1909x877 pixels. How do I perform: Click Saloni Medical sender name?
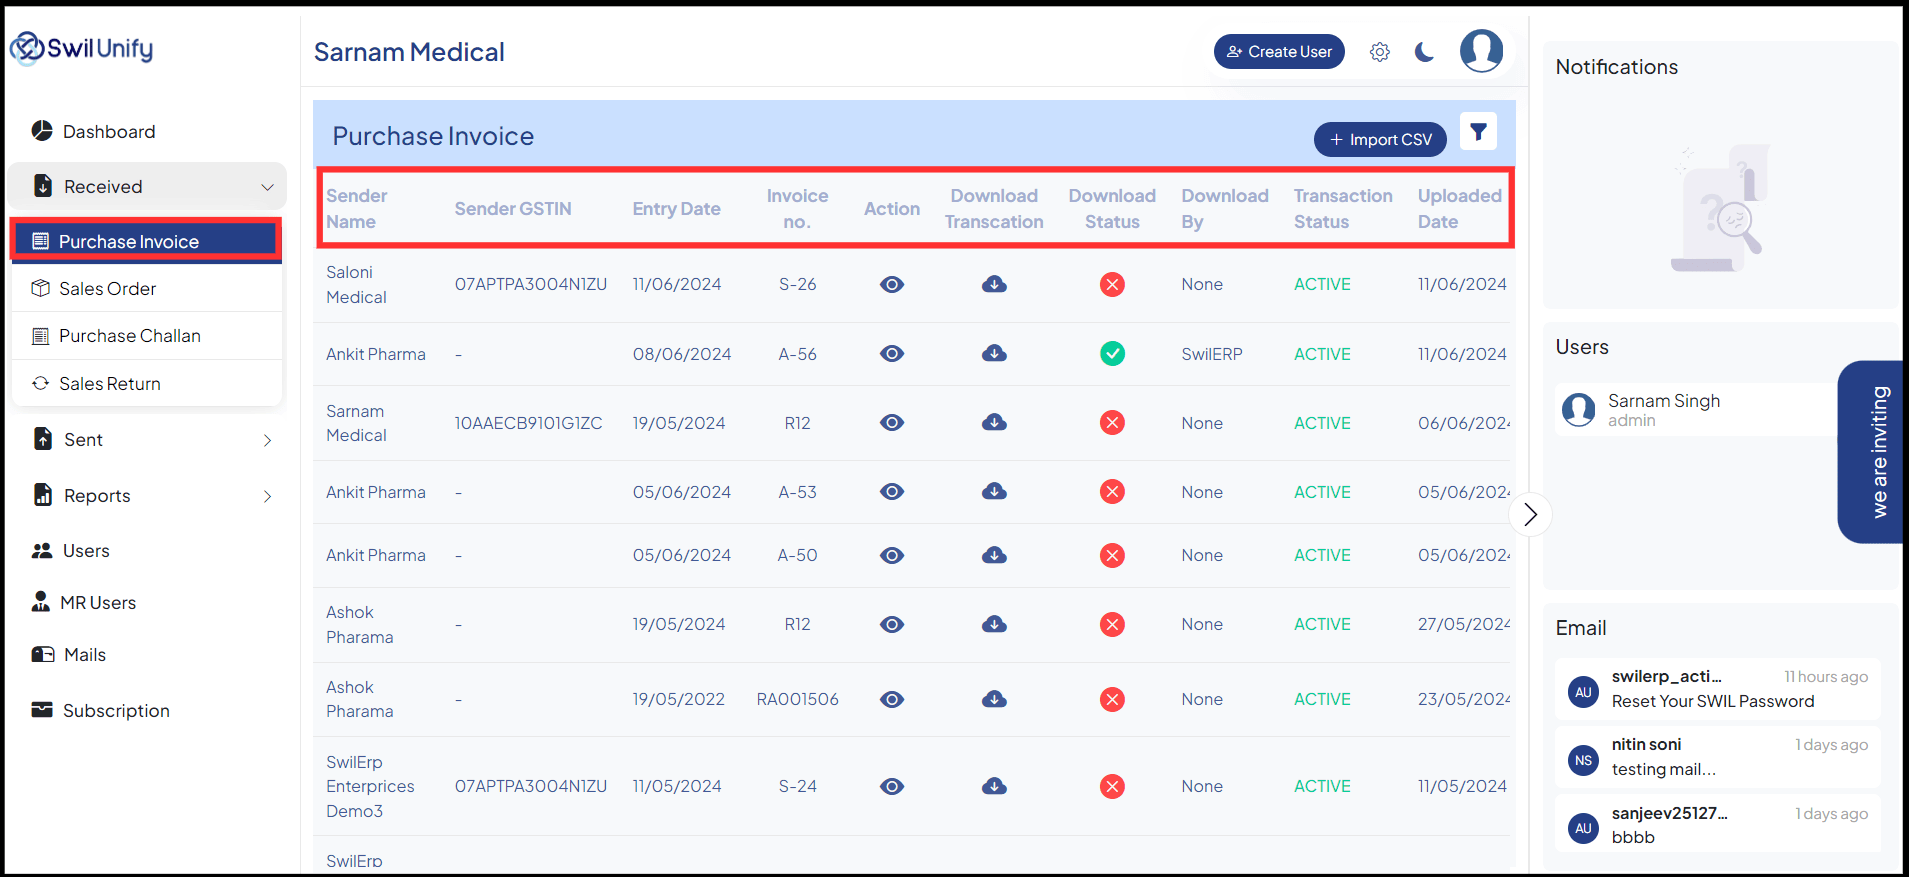click(356, 285)
